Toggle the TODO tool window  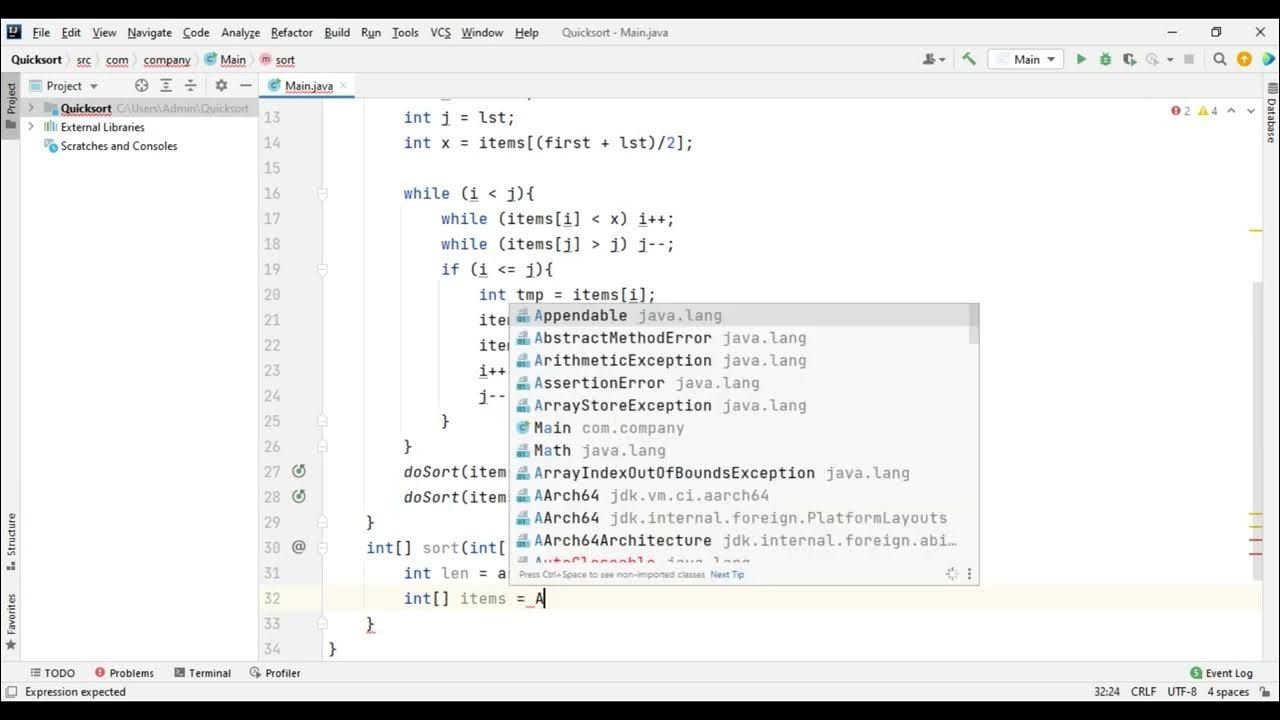(53, 673)
